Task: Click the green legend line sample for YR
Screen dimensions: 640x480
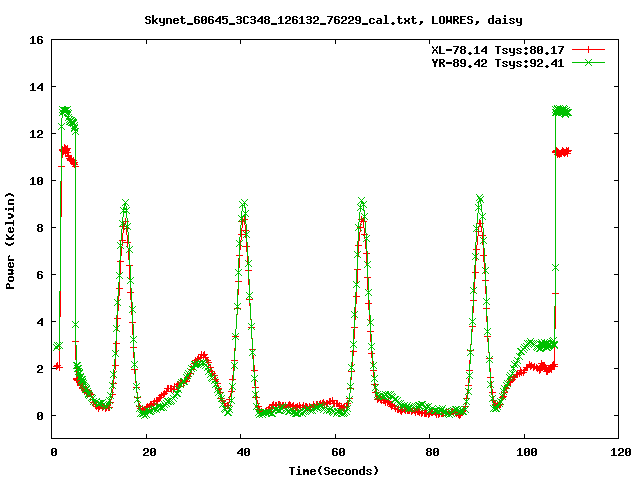Action: click(588, 62)
